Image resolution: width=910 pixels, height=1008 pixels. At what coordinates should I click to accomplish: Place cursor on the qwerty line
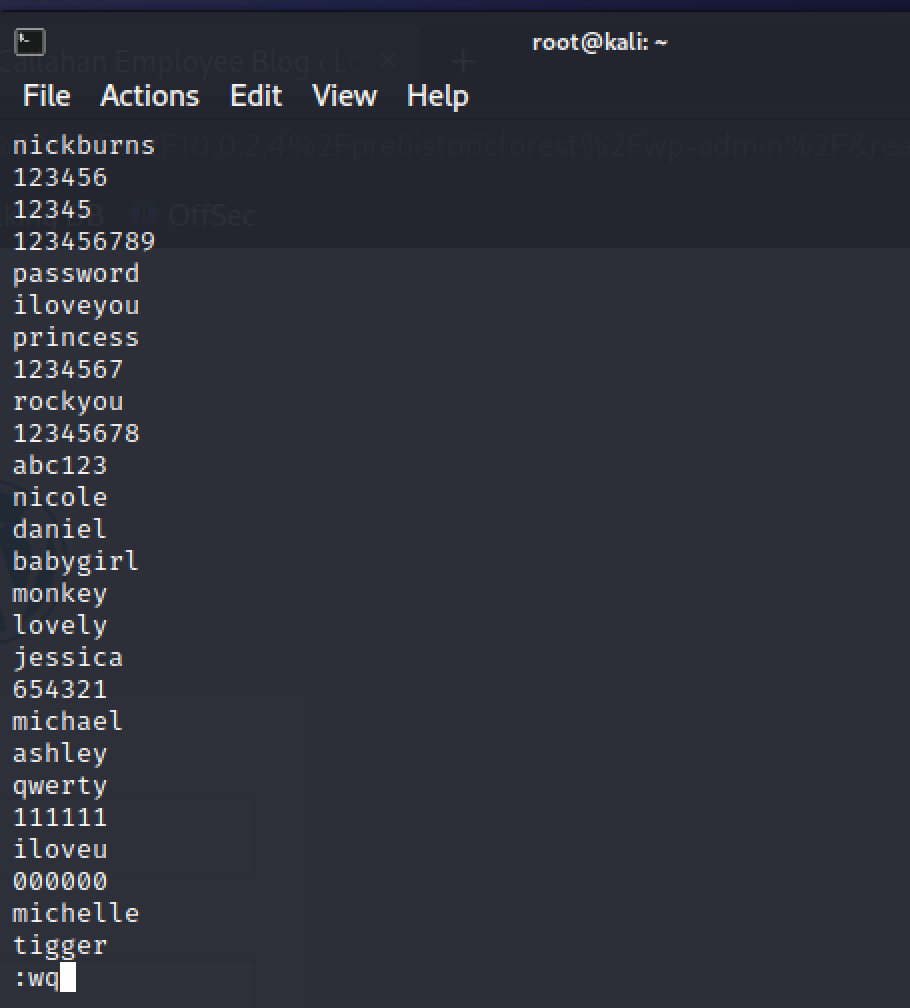[x=60, y=786]
